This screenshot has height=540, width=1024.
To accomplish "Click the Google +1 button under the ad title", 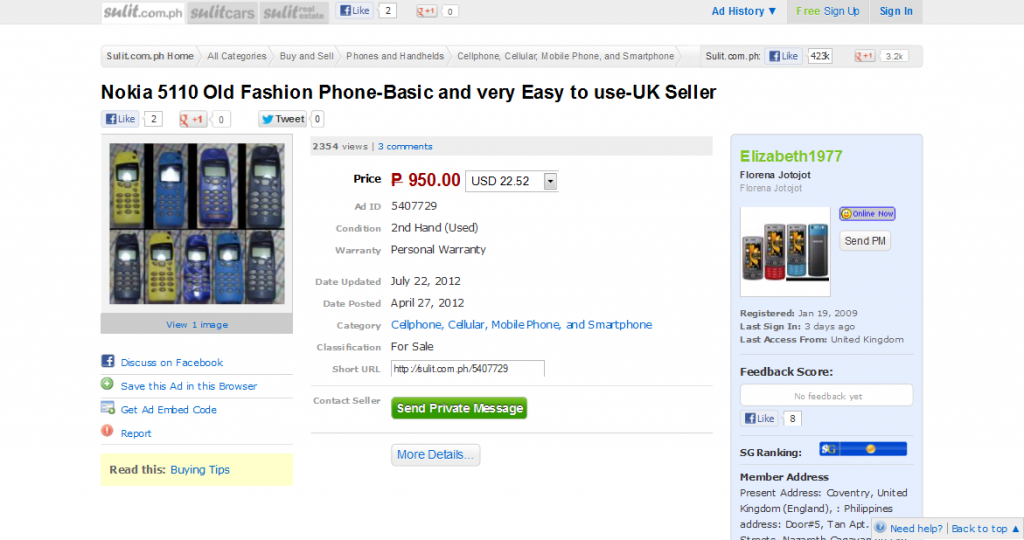I will tap(193, 119).
